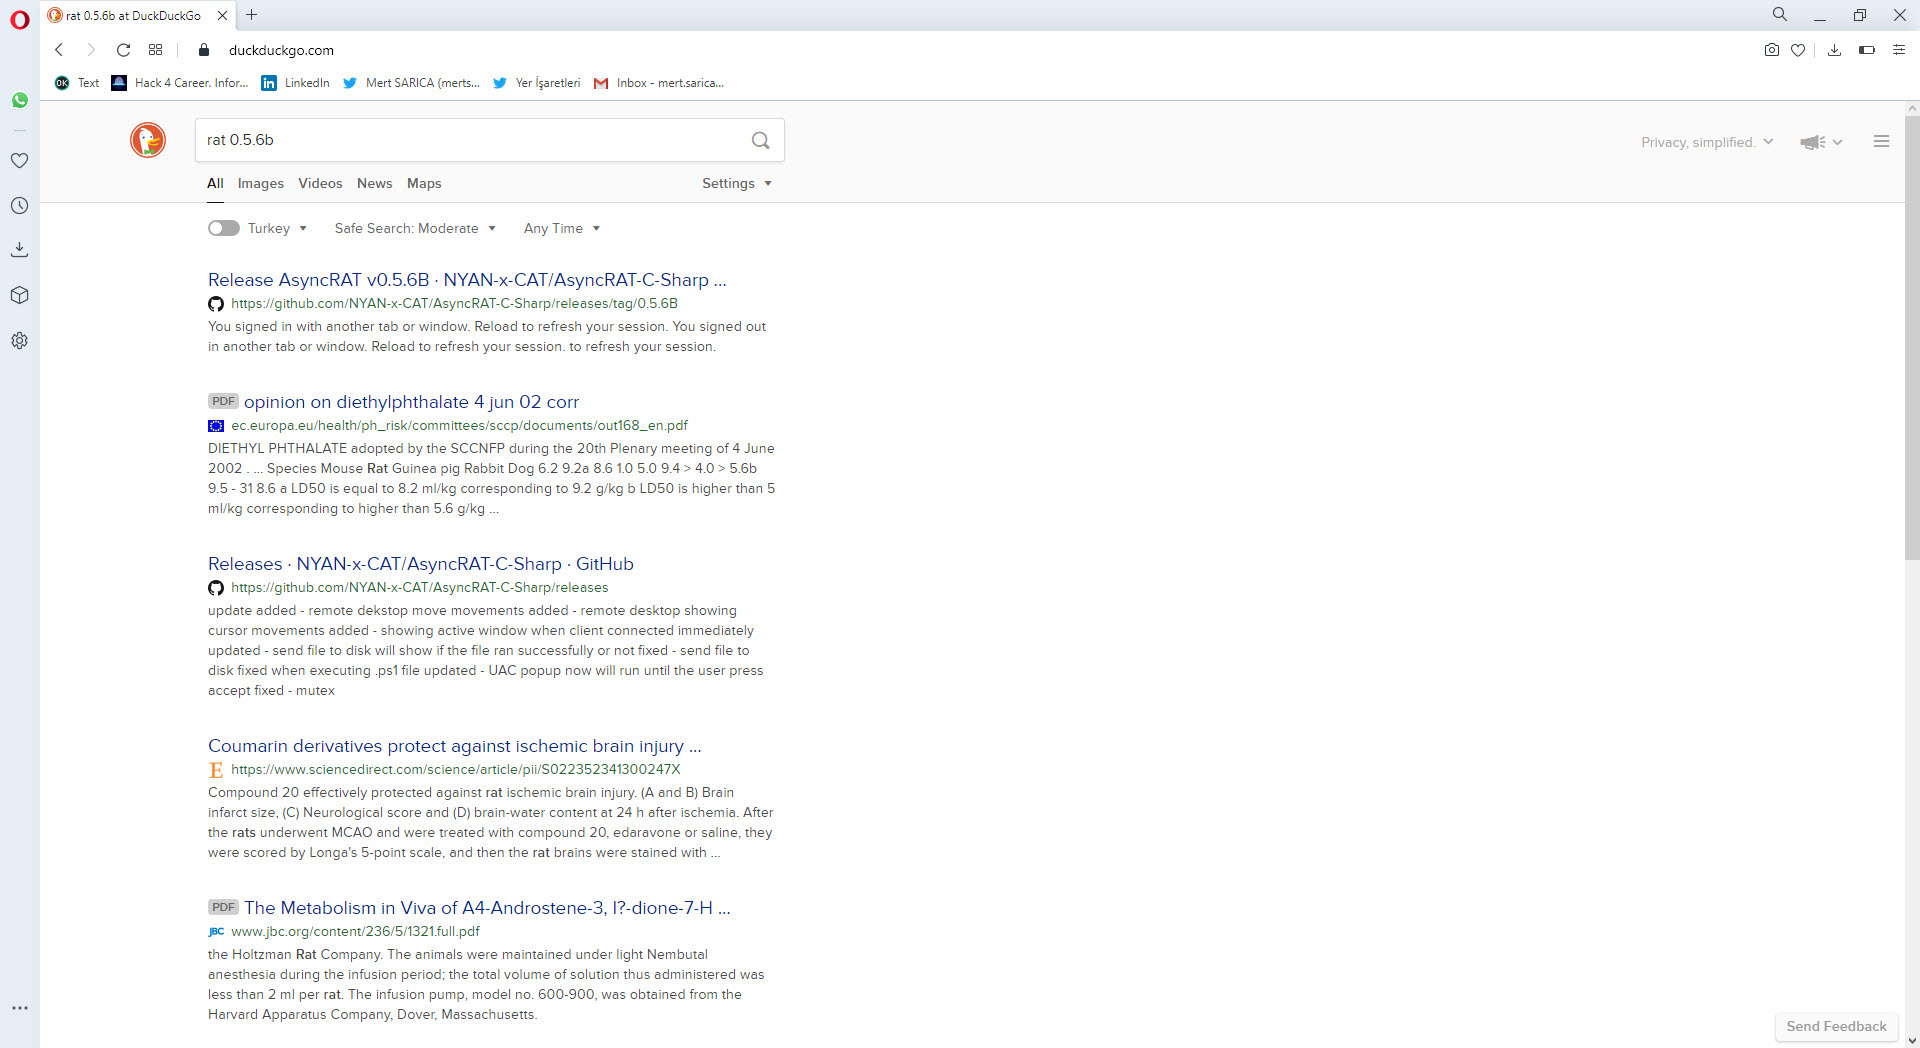Image resolution: width=1920 pixels, height=1048 pixels.
Task: Open the Opera menu logo
Action: (19, 19)
